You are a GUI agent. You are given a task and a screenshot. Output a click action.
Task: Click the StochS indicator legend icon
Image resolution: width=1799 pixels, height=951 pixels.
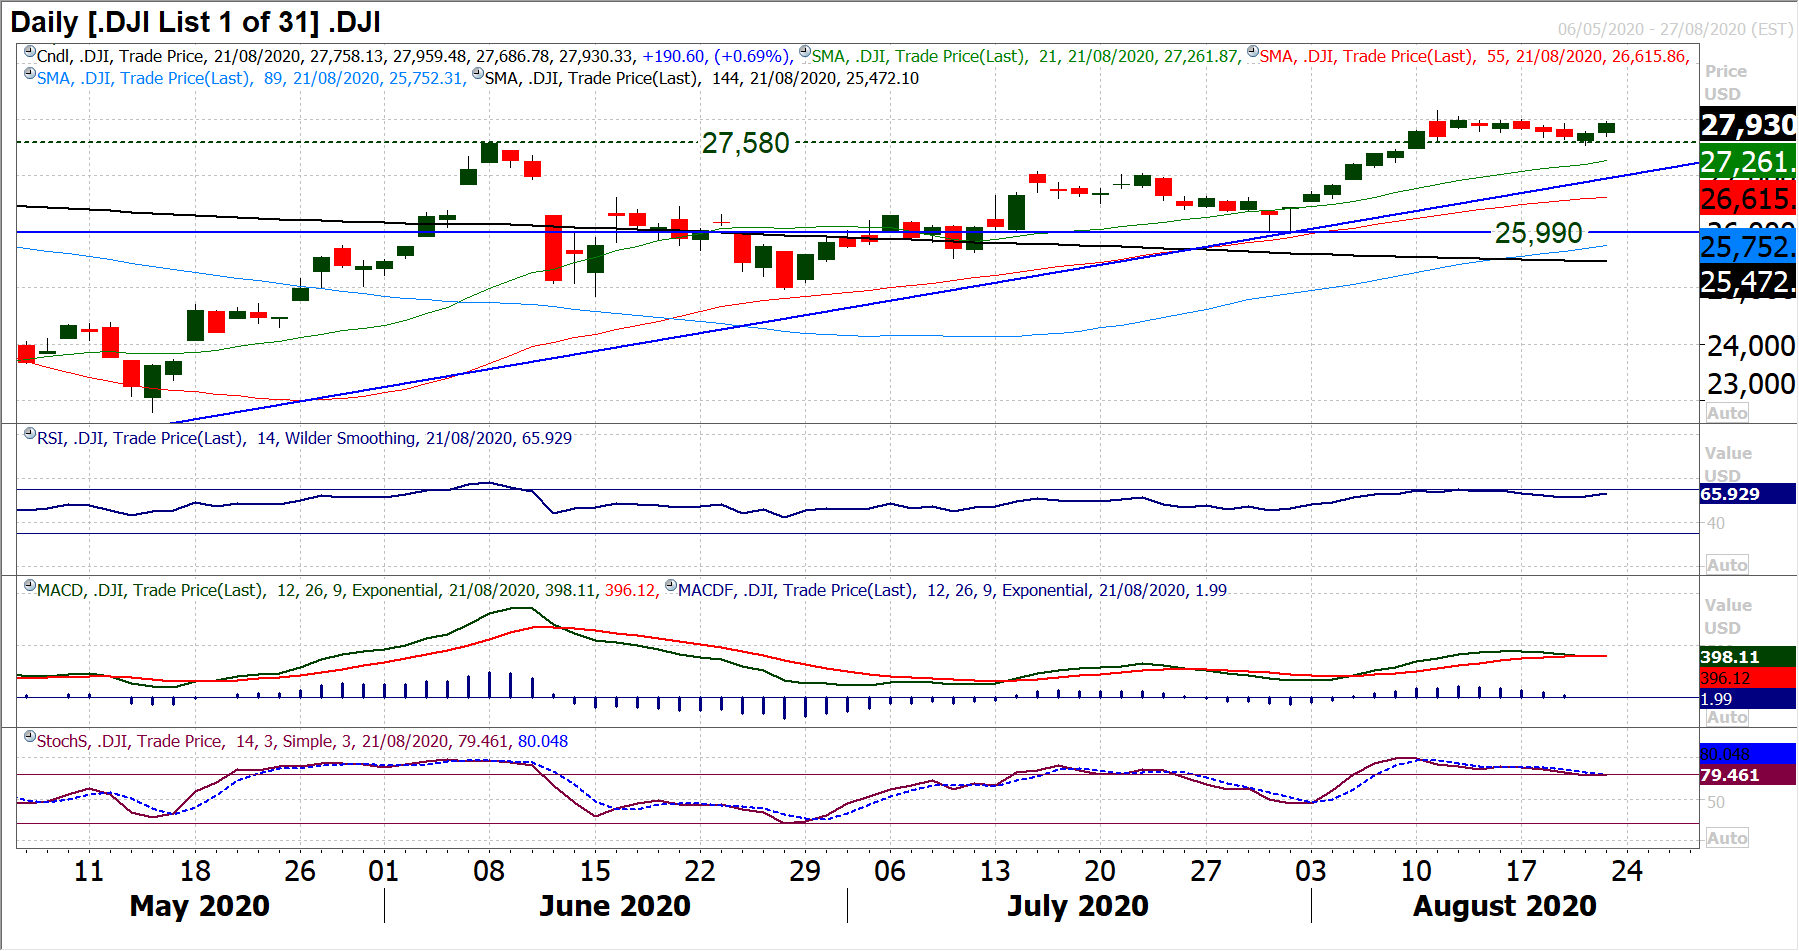pyautogui.click(x=30, y=737)
